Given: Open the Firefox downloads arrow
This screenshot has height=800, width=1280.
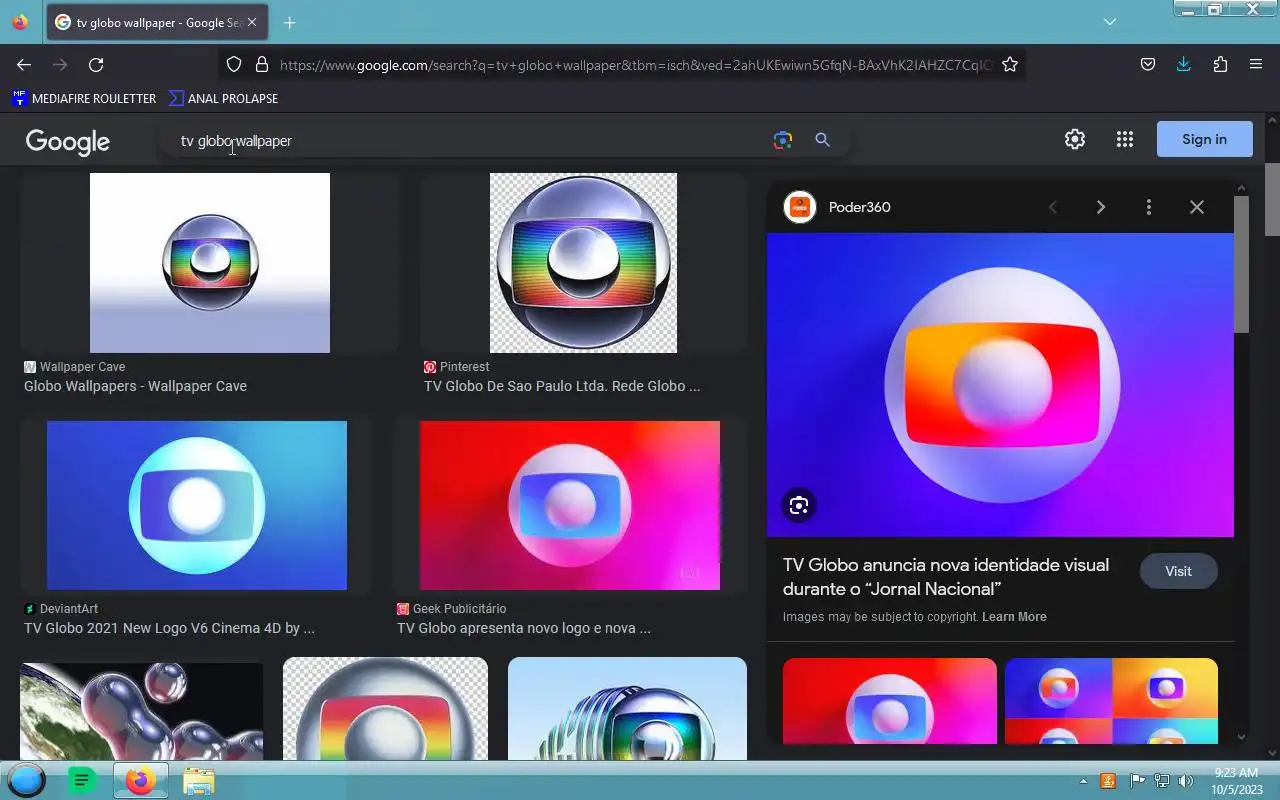Looking at the screenshot, I should tap(1184, 65).
